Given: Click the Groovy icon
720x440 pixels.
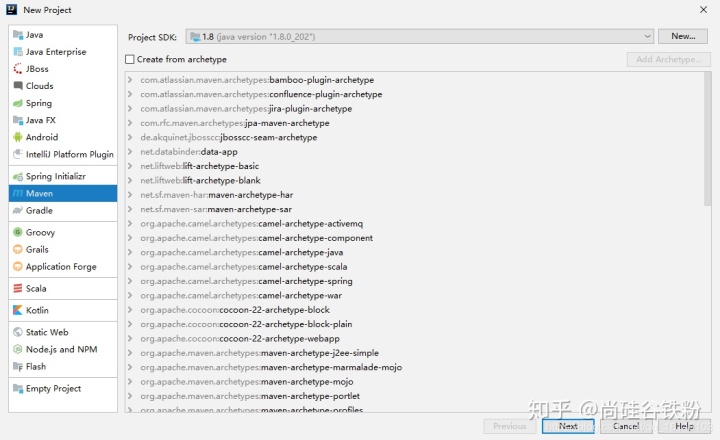Looking at the screenshot, I should tap(18, 232).
